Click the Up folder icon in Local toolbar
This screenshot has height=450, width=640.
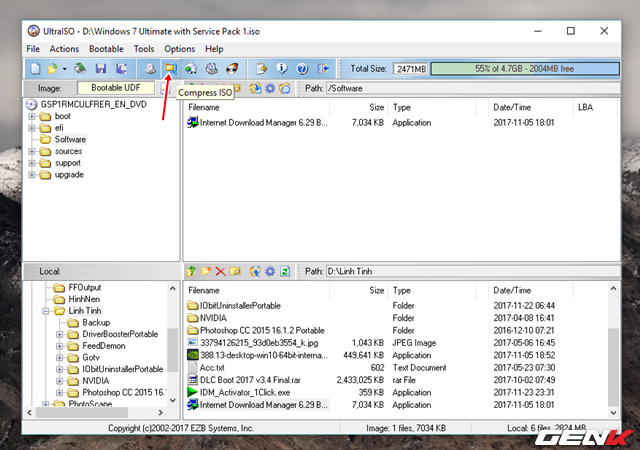191,271
